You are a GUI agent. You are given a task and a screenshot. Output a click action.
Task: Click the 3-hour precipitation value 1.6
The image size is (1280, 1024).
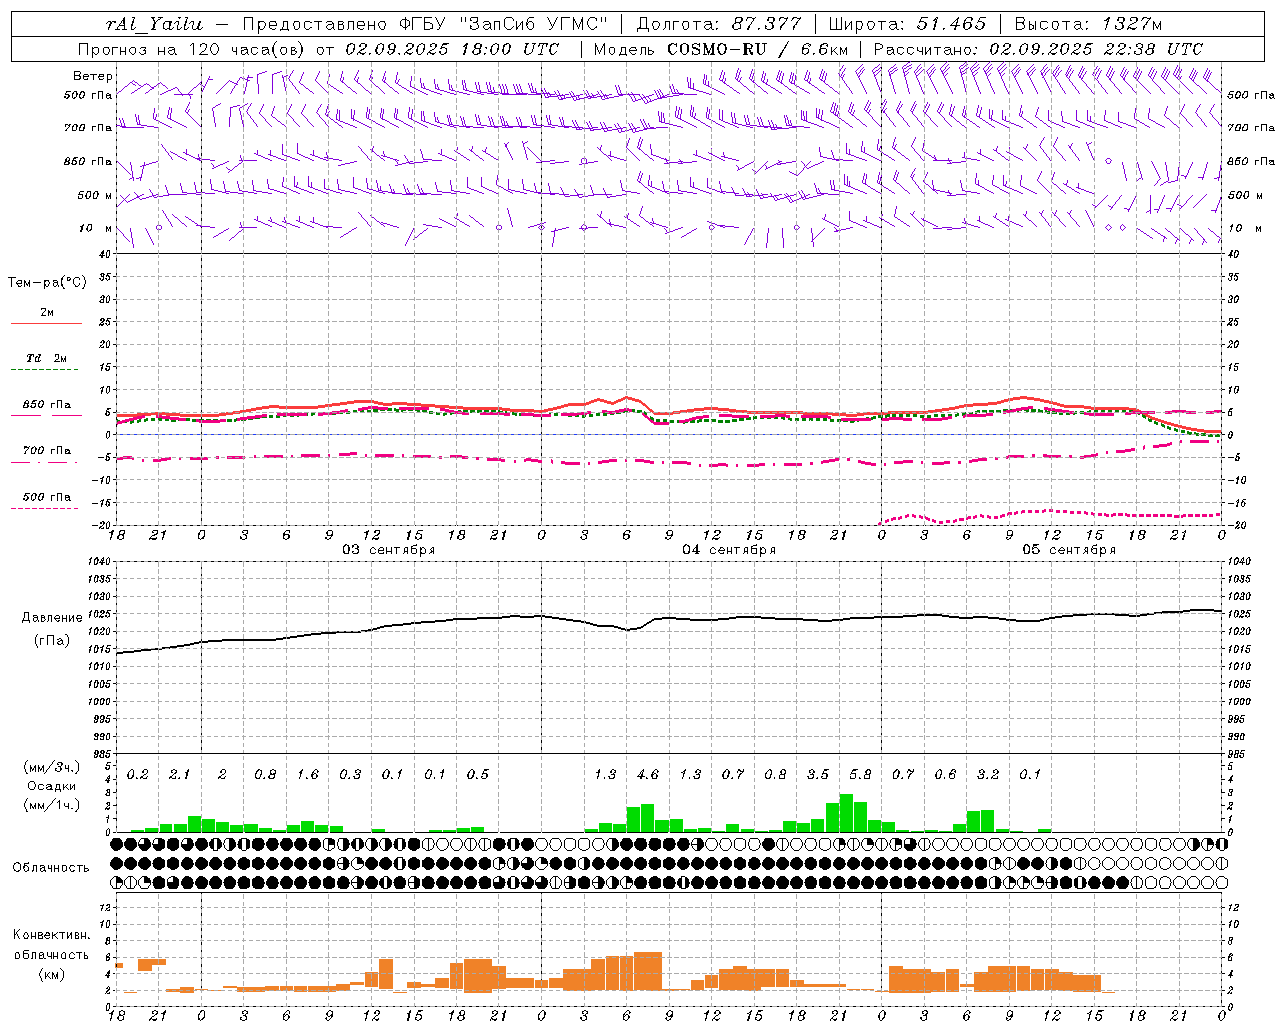click(308, 775)
